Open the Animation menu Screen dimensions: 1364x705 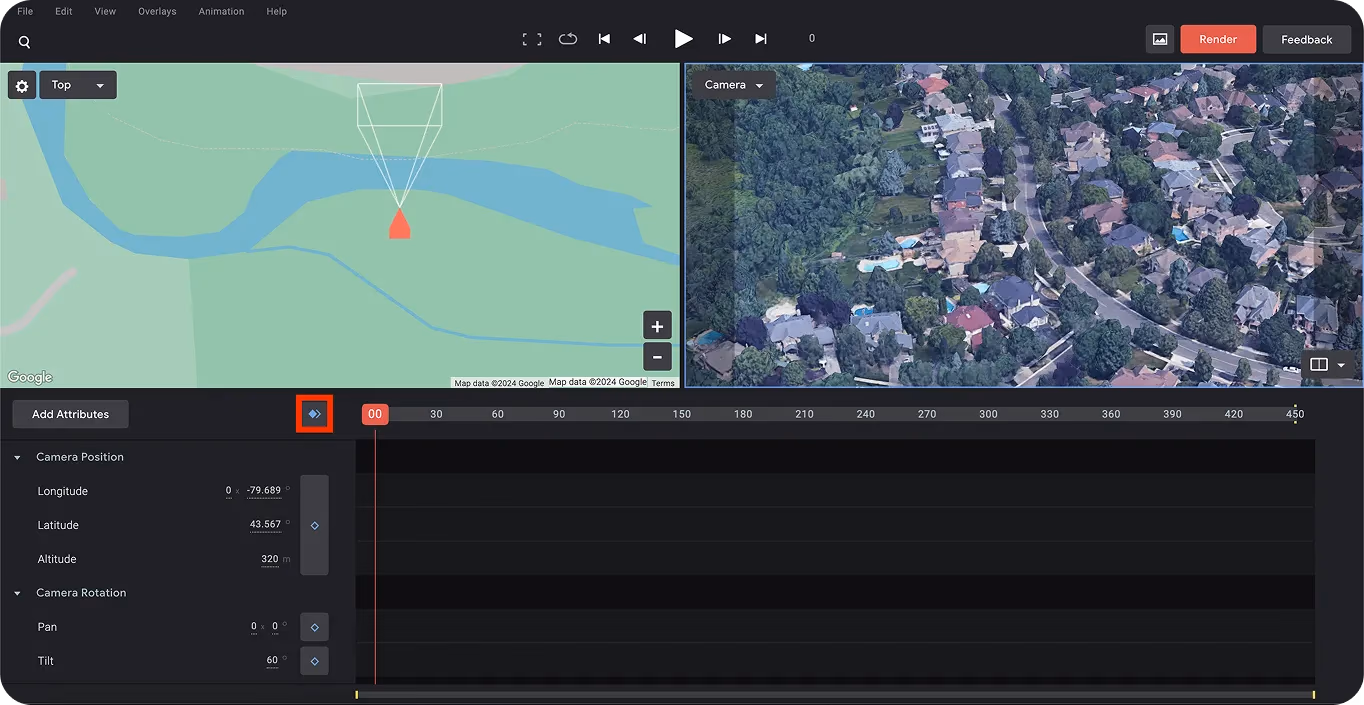coord(221,11)
